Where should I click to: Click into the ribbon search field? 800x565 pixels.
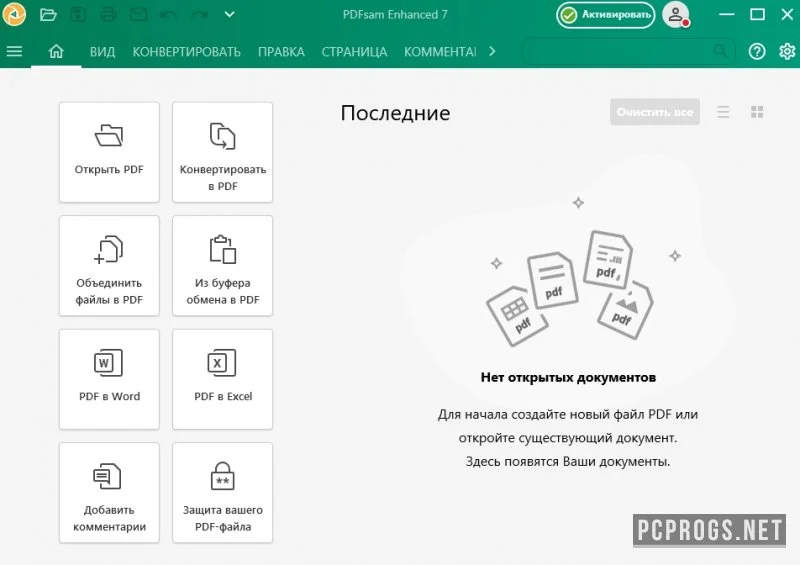click(x=629, y=51)
